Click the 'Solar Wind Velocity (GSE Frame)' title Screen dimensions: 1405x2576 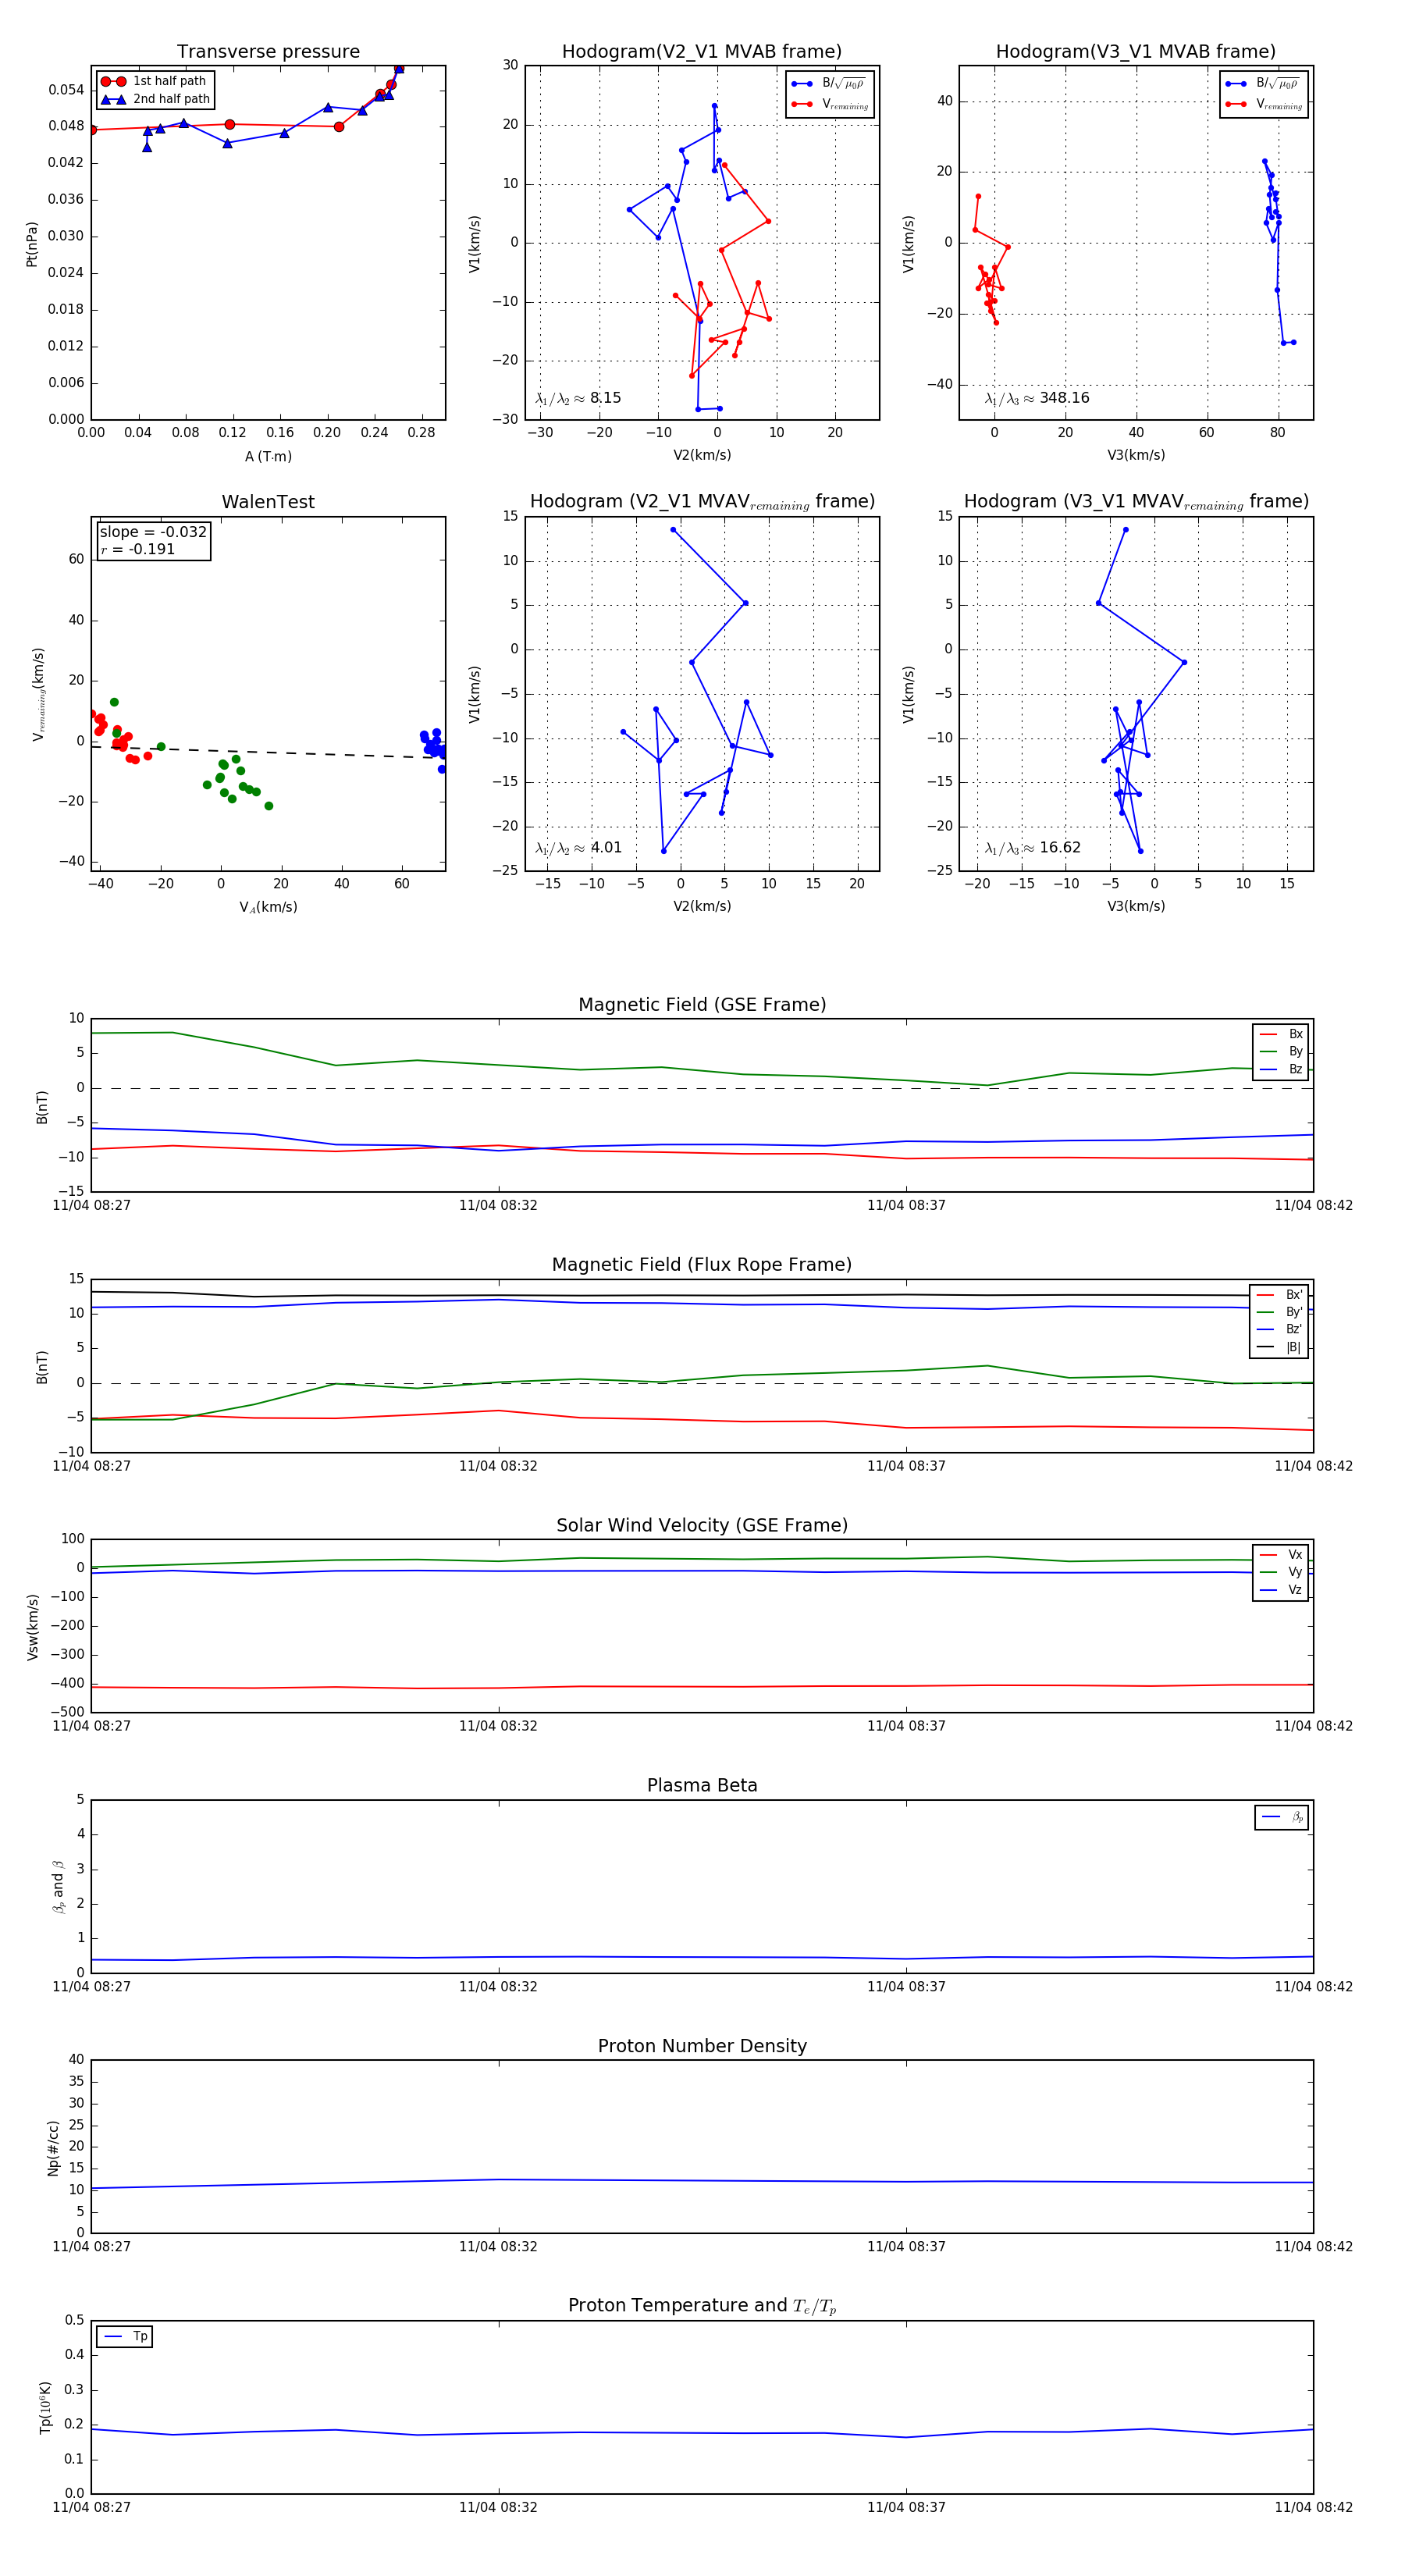[702, 1525]
